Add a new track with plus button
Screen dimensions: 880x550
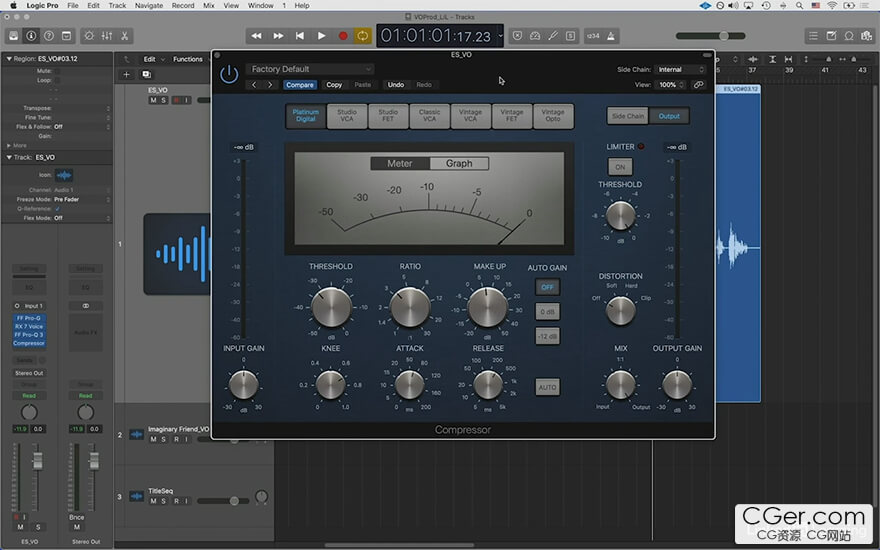click(126, 74)
